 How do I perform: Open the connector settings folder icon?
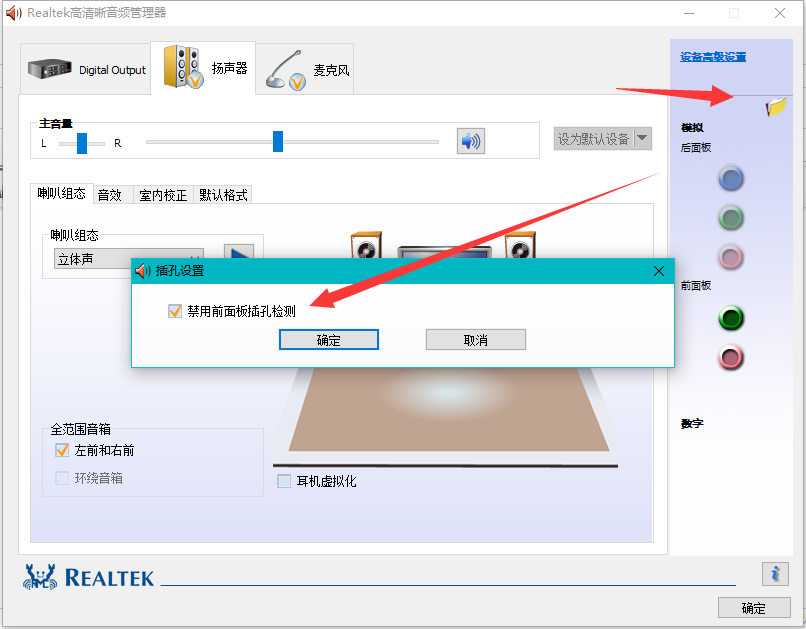click(x=774, y=108)
